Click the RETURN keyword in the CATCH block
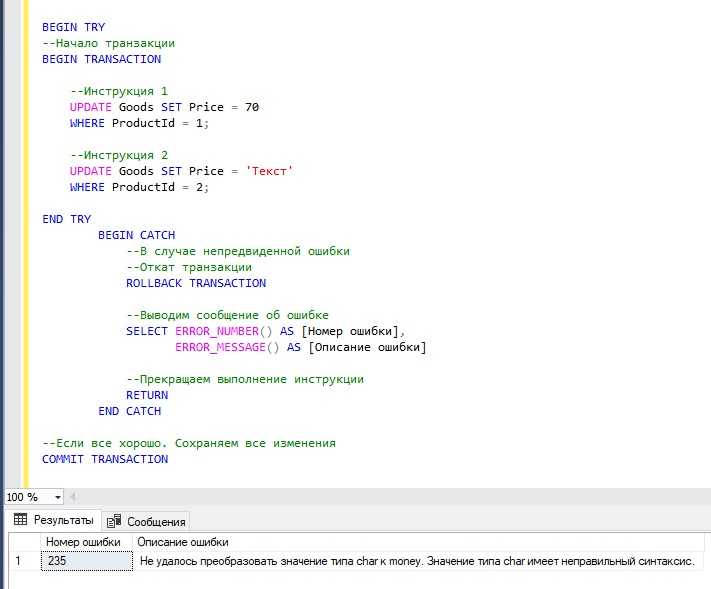 click(147, 395)
